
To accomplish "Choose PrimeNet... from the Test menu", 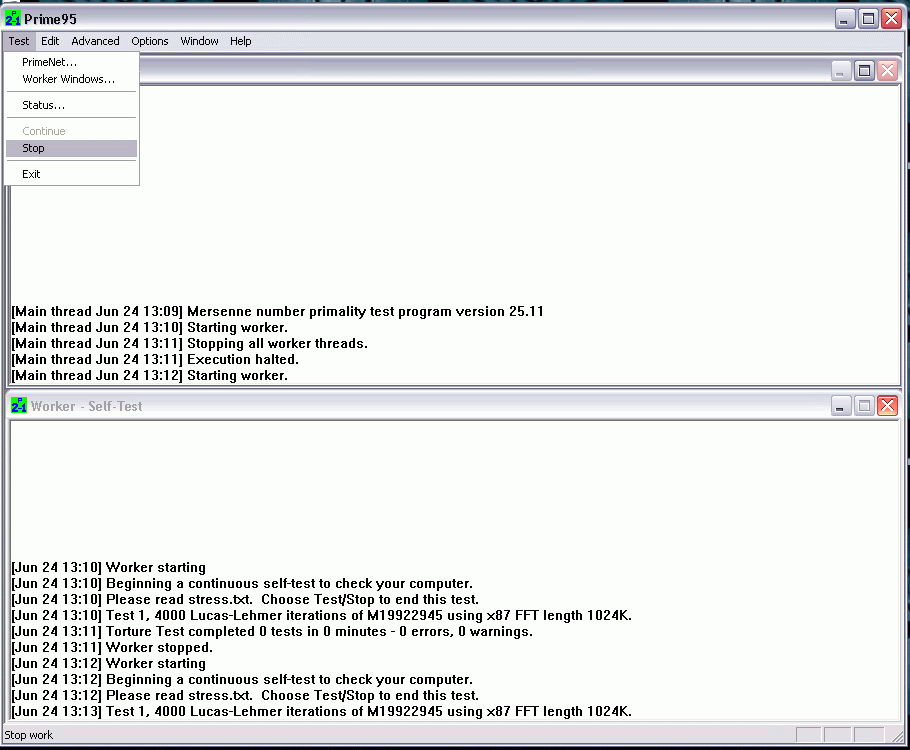I will pos(71,62).
